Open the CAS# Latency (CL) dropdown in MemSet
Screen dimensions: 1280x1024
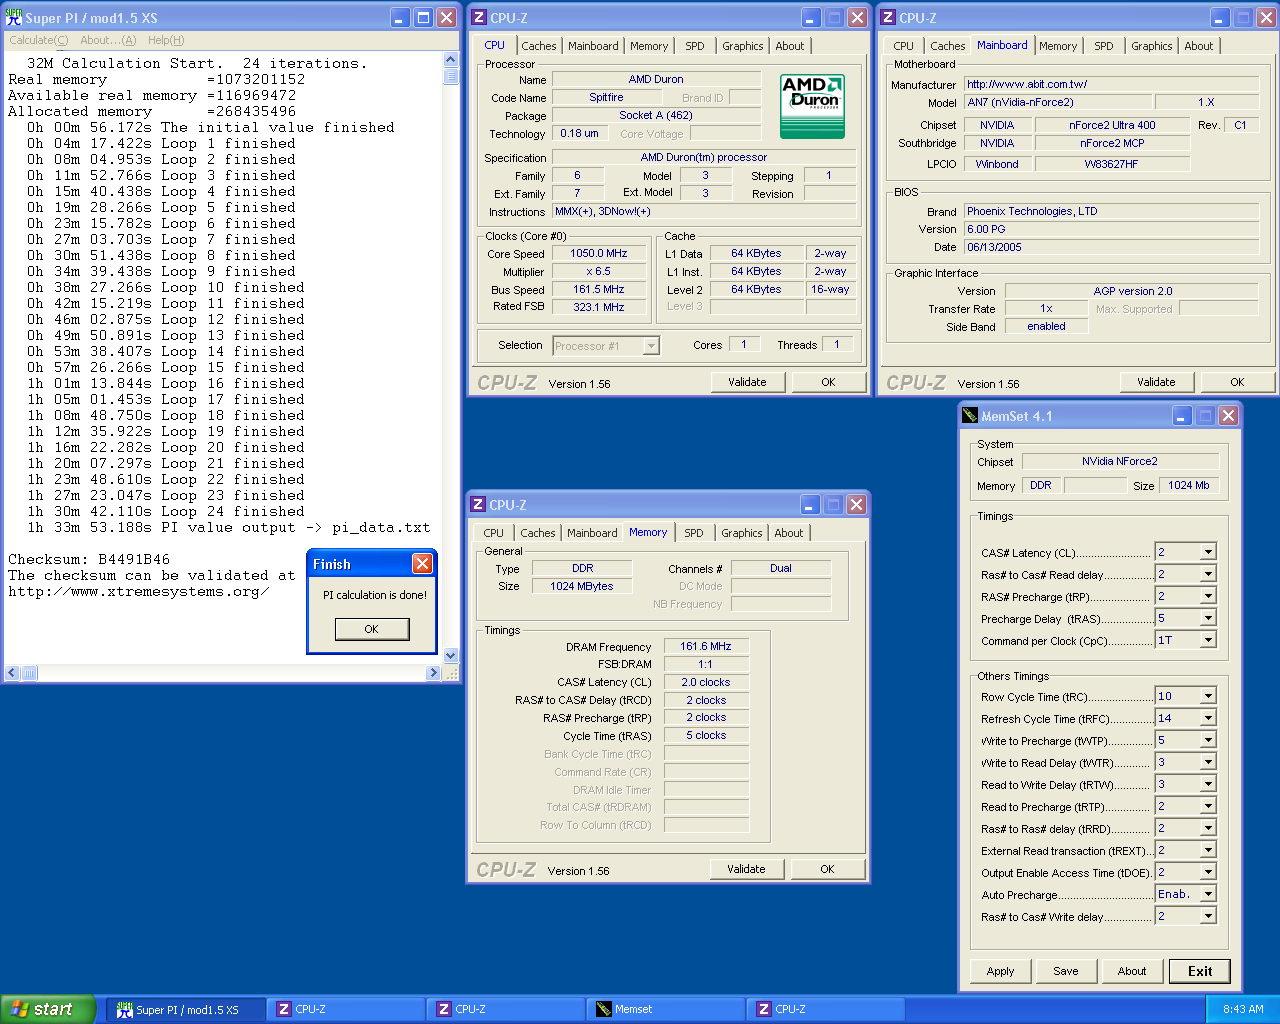tap(1208, 552)
